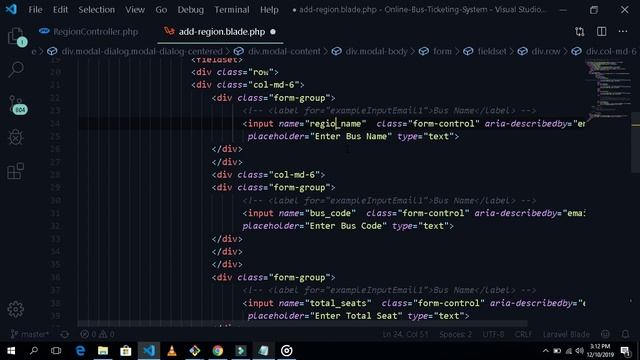The image size is (640, 360).
Task: Launch Microsoft Edge from taskbar
Action: coord(80,351)
